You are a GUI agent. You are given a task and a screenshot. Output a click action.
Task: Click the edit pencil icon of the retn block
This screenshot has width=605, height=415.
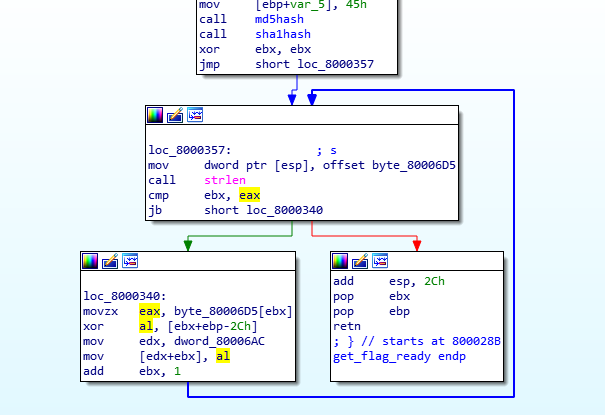360,261
